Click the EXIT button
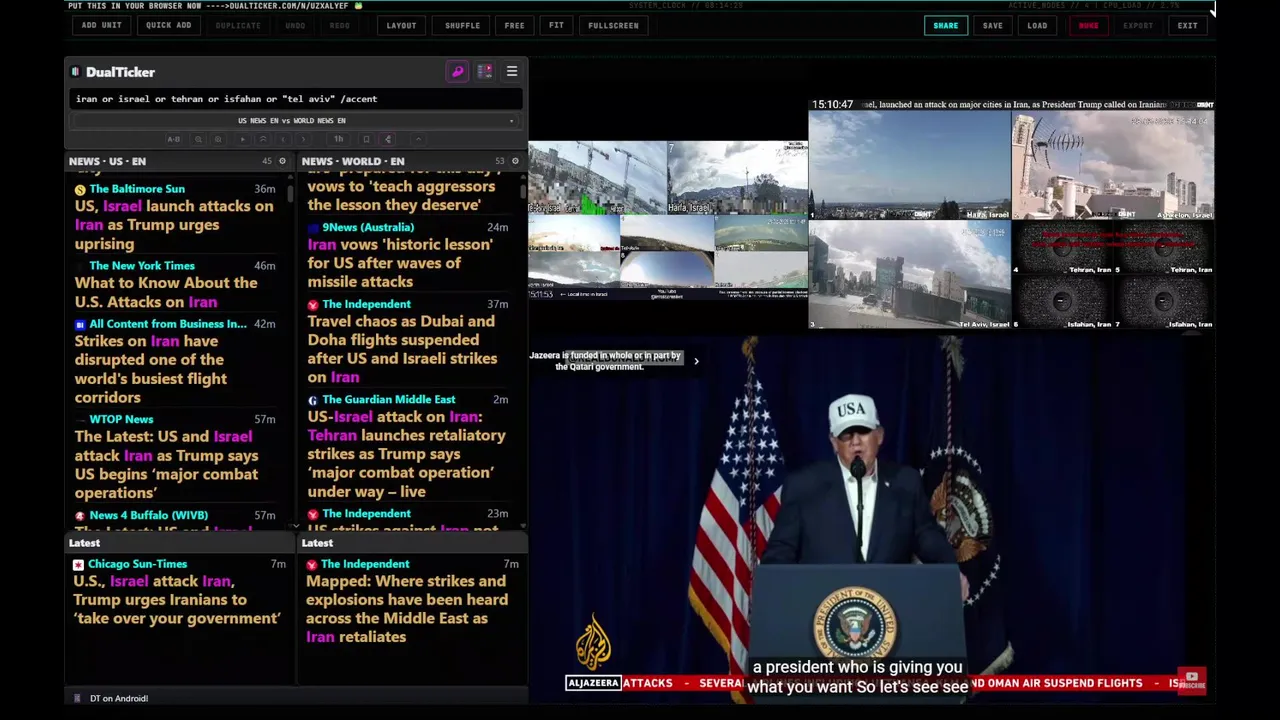Viewport: 1280px width, 720px height. (x=1187, y=25)
